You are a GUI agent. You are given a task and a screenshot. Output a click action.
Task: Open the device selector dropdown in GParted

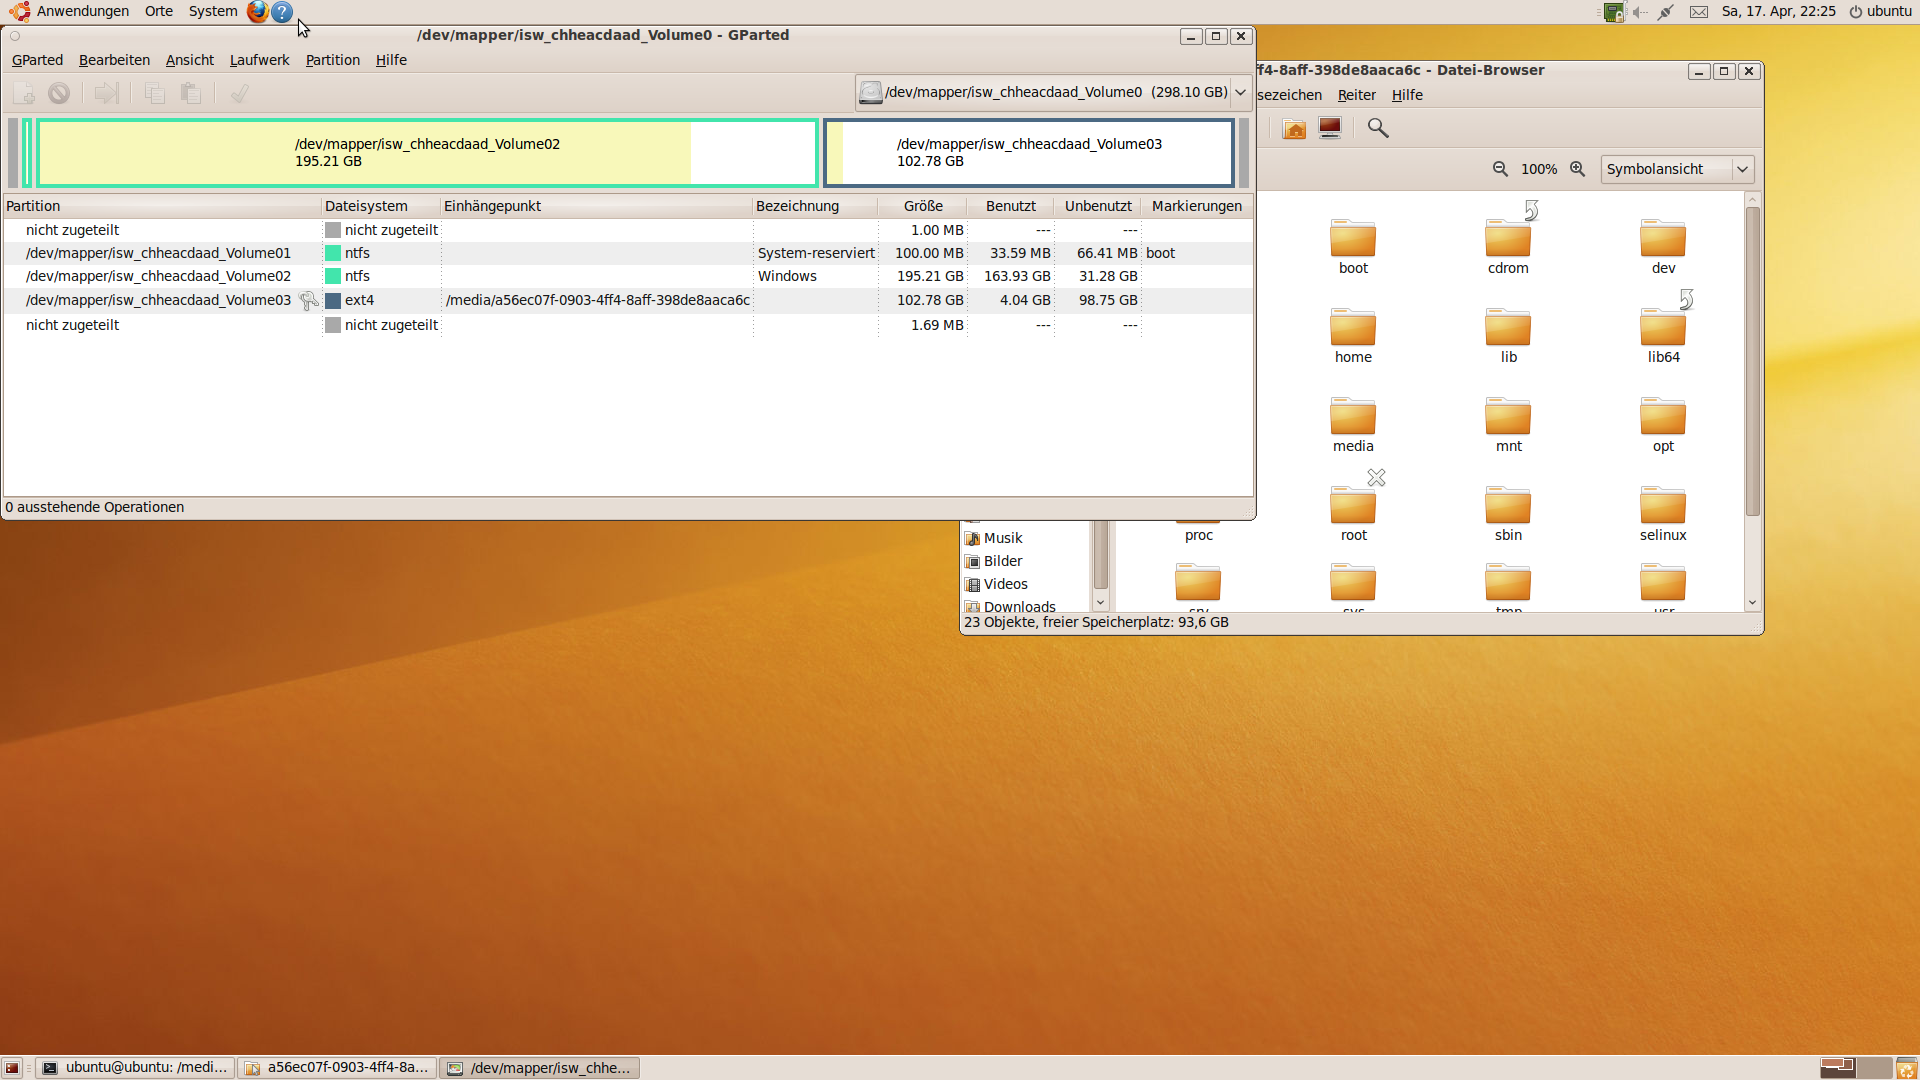1240,92
